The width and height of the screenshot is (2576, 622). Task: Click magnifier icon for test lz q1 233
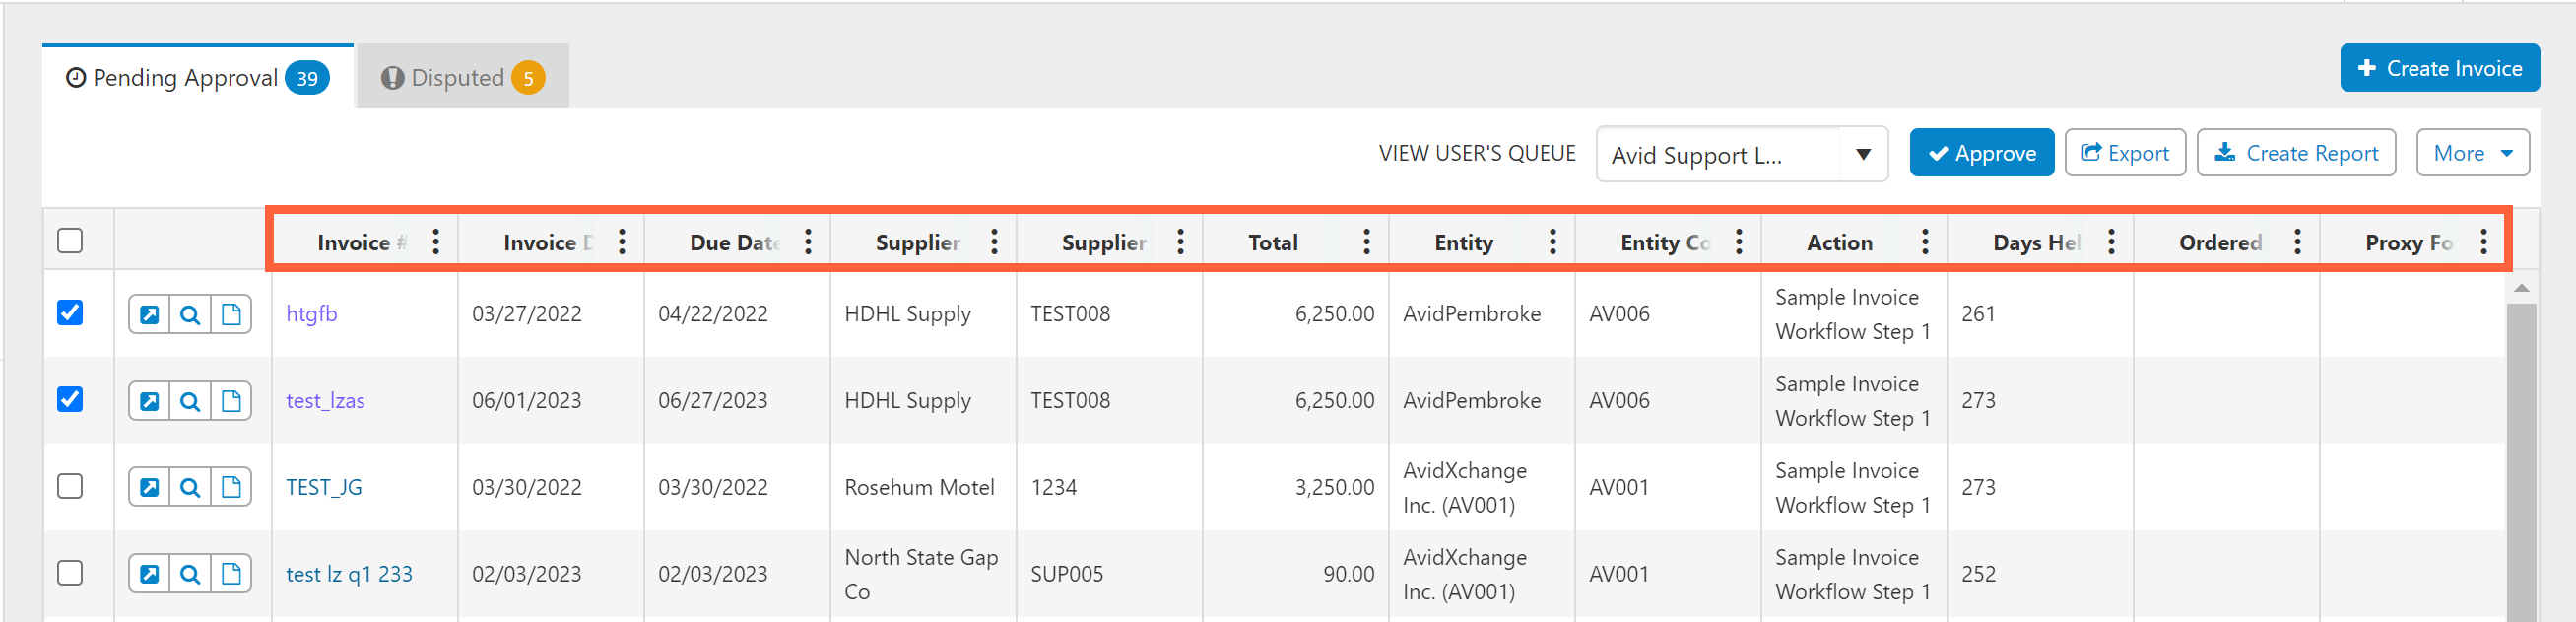[190, 575]
